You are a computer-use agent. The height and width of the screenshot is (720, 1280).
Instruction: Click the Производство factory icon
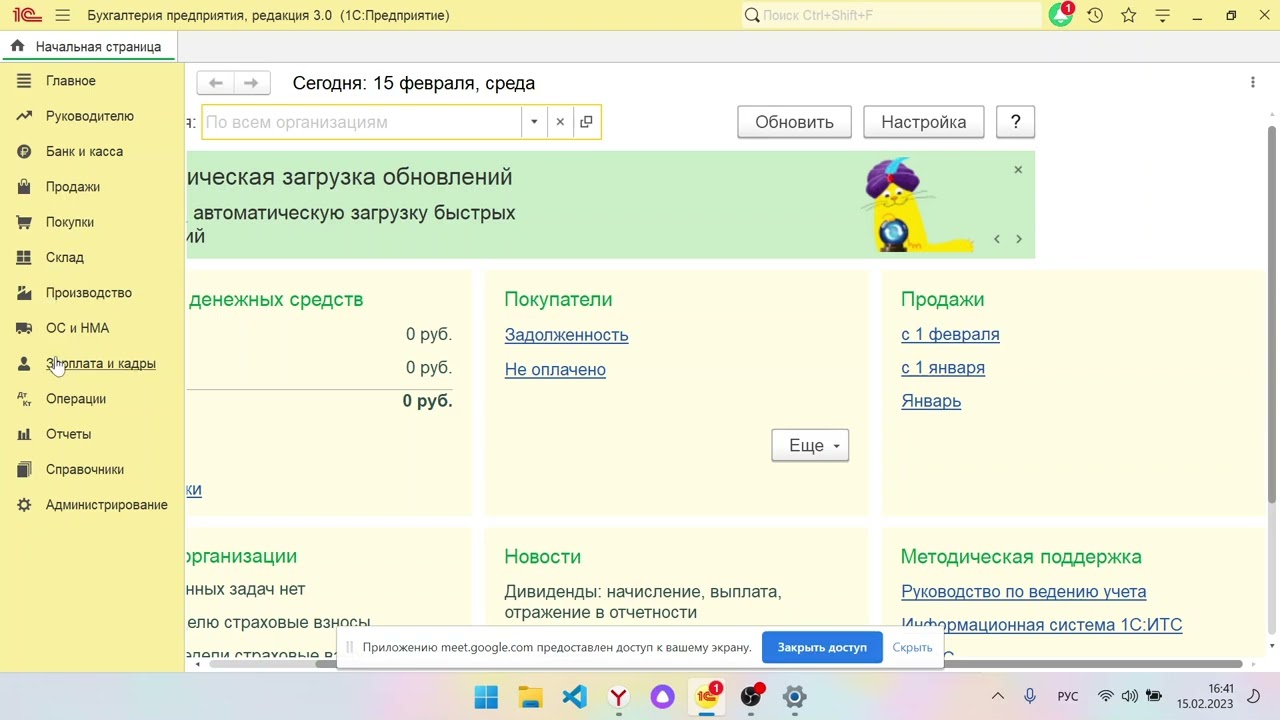pos(24,293)
